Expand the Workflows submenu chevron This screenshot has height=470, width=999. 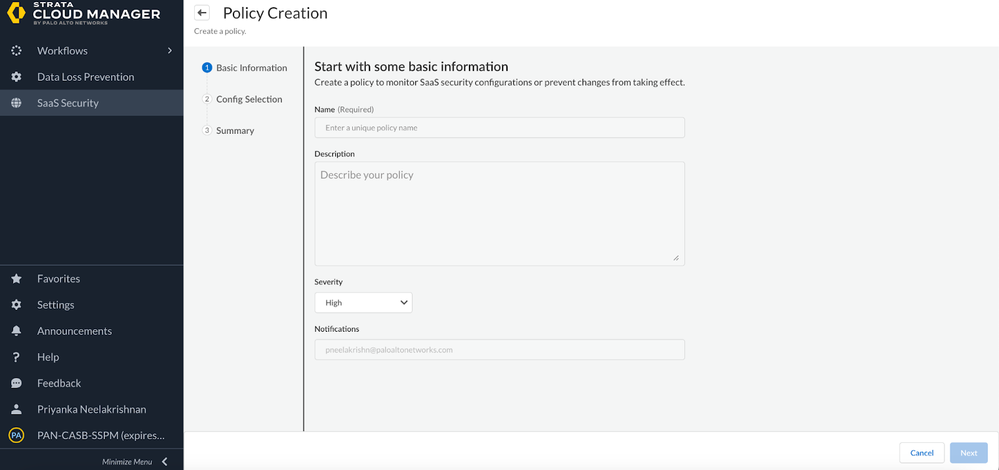(170, 51)
